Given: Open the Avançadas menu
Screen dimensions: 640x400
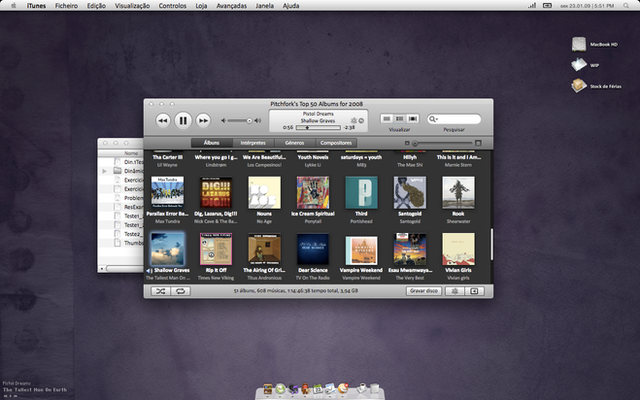Looking at the screenshot, I should tap(231, 6).
